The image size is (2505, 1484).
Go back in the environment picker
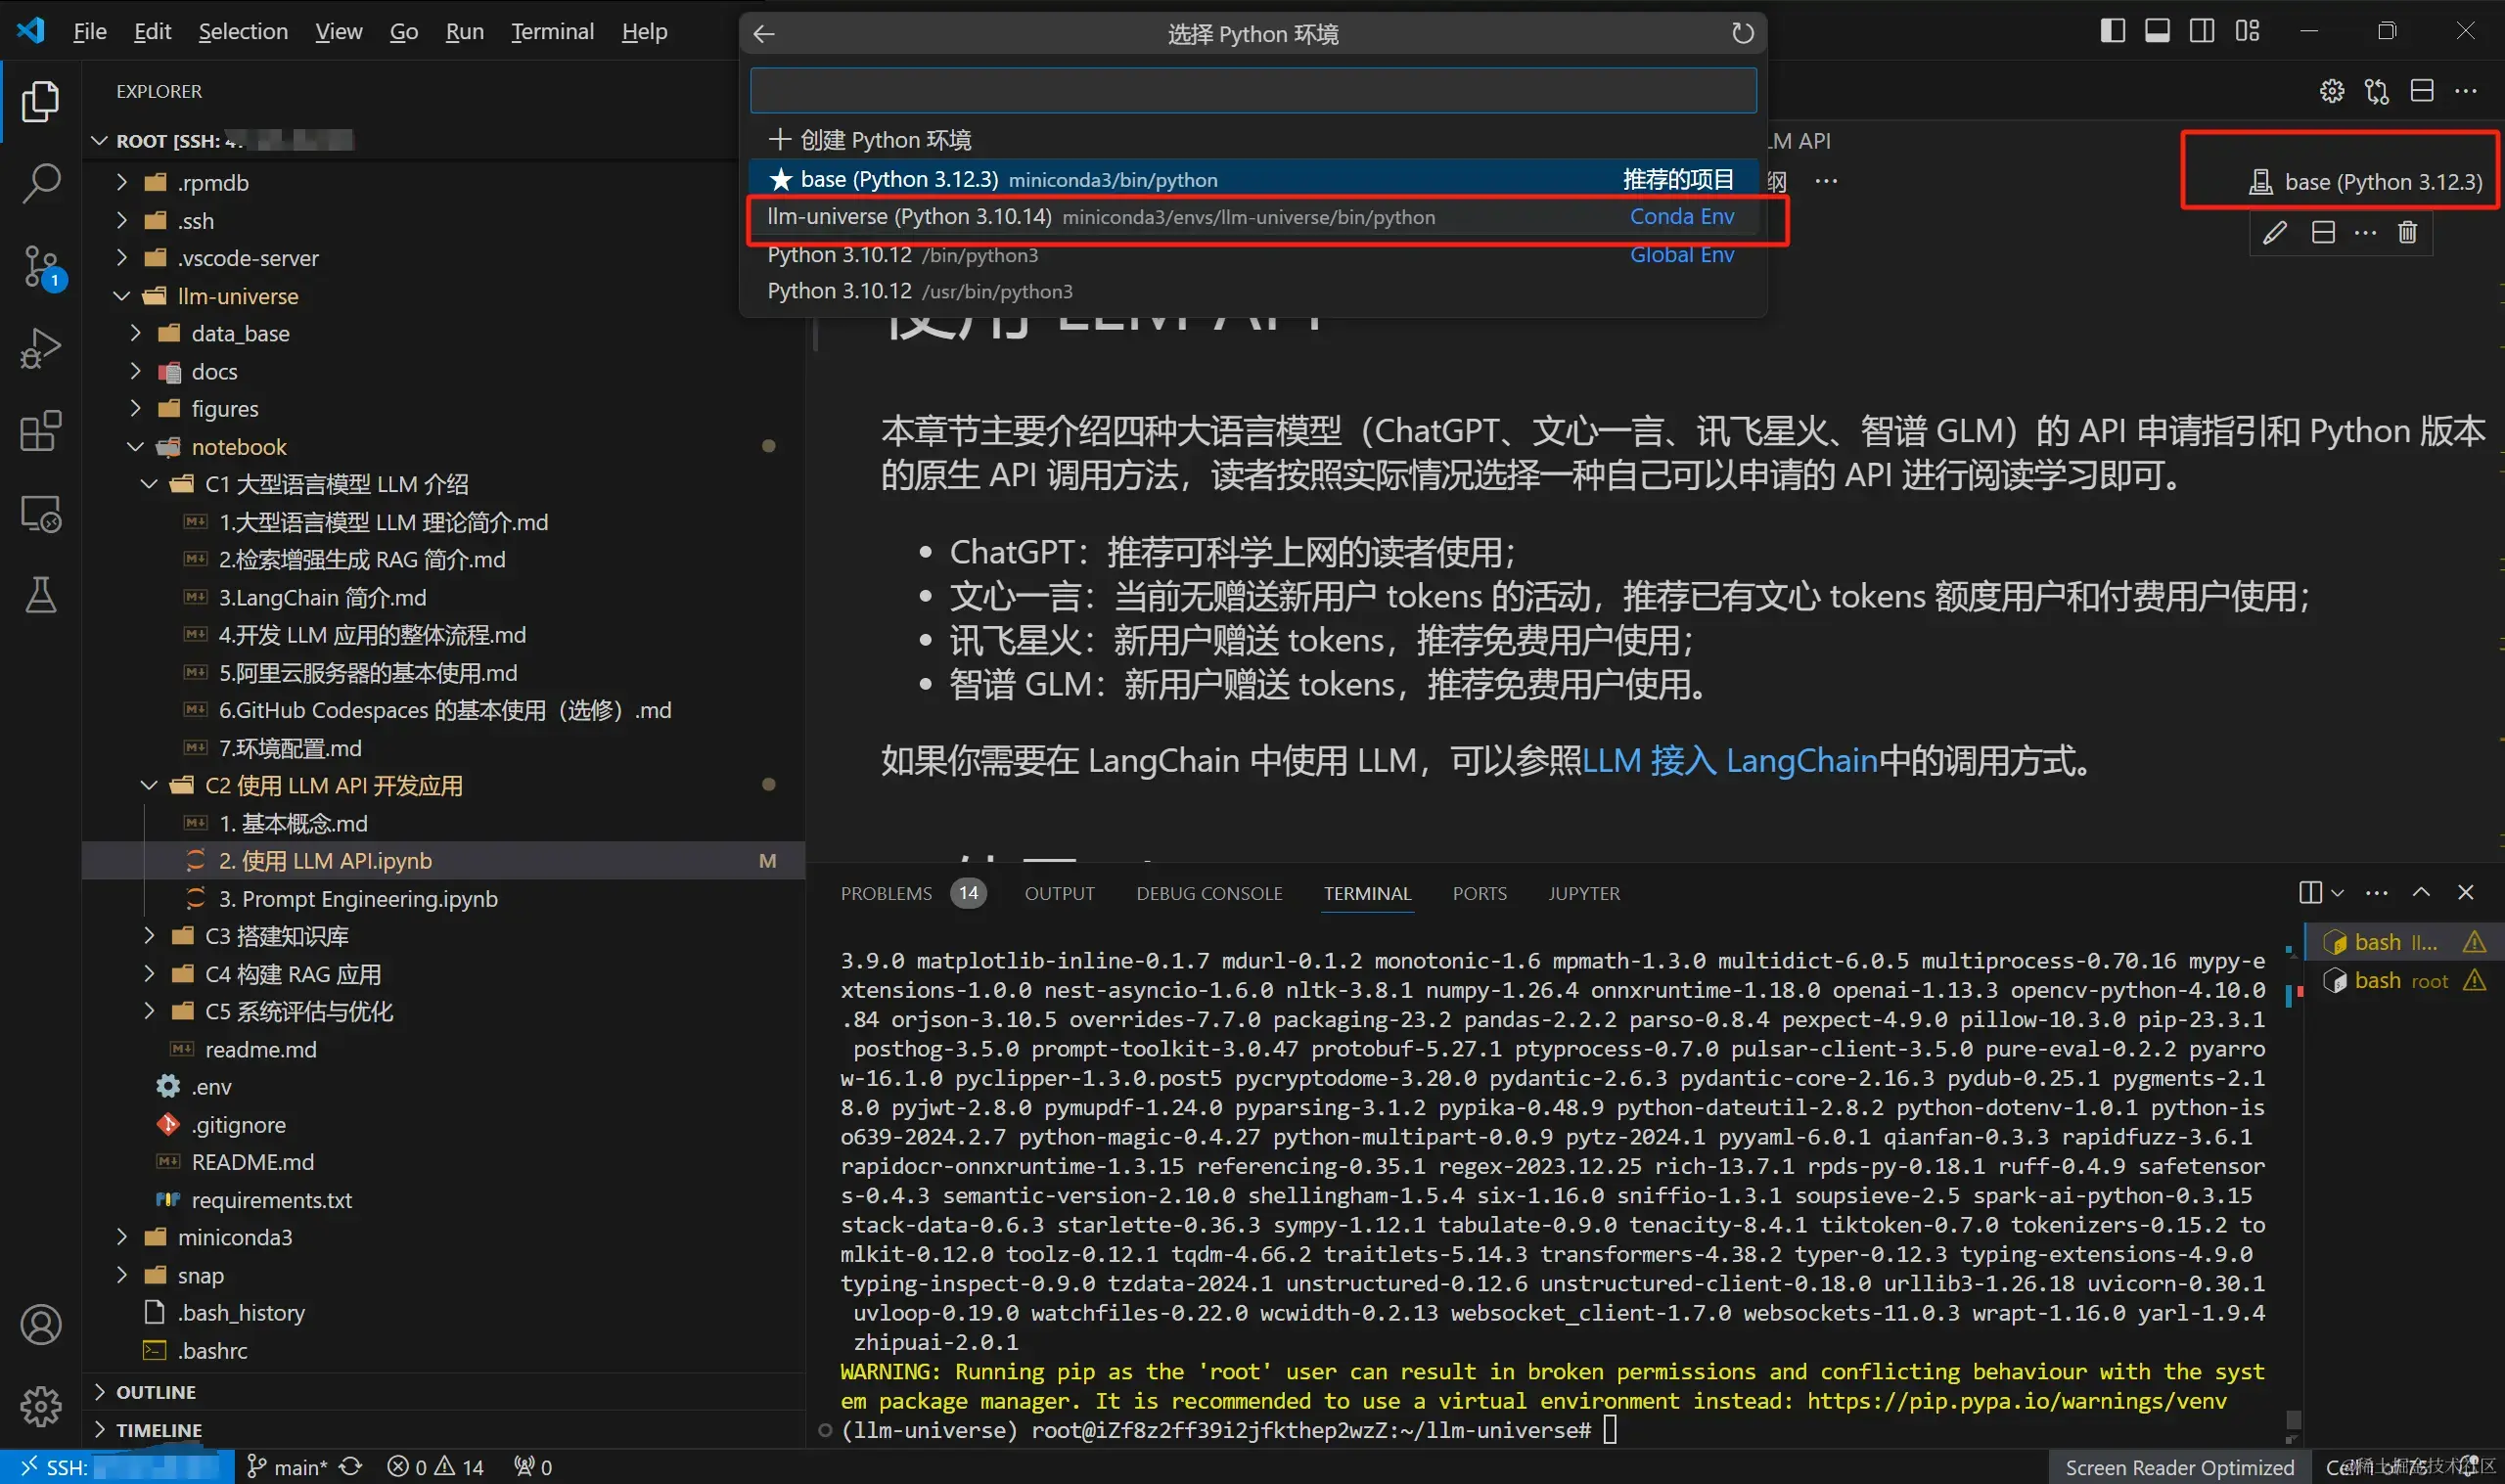[x=764, y=34]
